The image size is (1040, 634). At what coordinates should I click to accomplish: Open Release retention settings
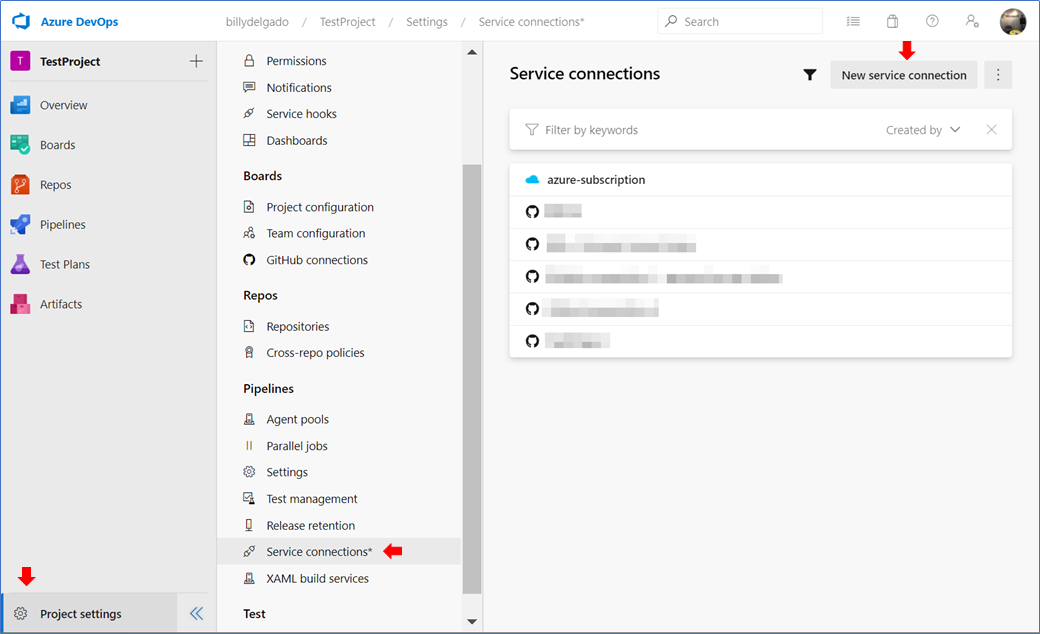click(x=310, y=525)
